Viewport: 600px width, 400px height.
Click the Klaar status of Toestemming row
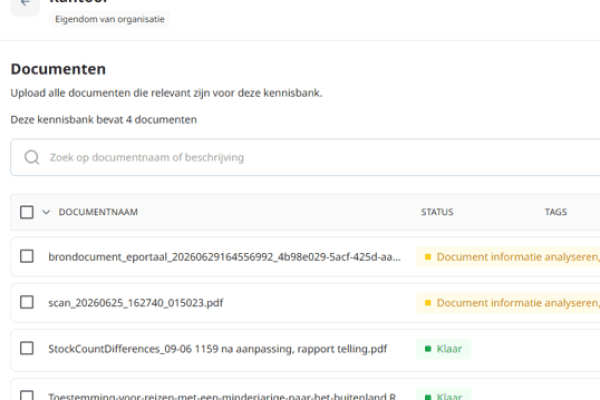pos(443,395)
